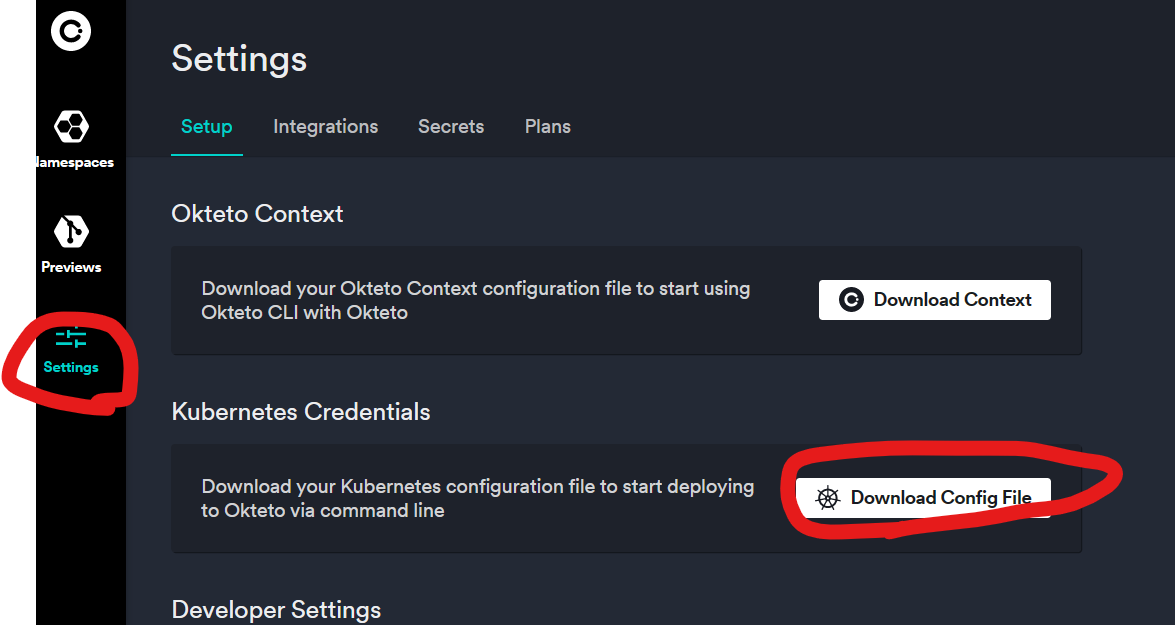Click the Kubernetes Credentials section heading
1175x625 pixels.
[x=301, y=412]
